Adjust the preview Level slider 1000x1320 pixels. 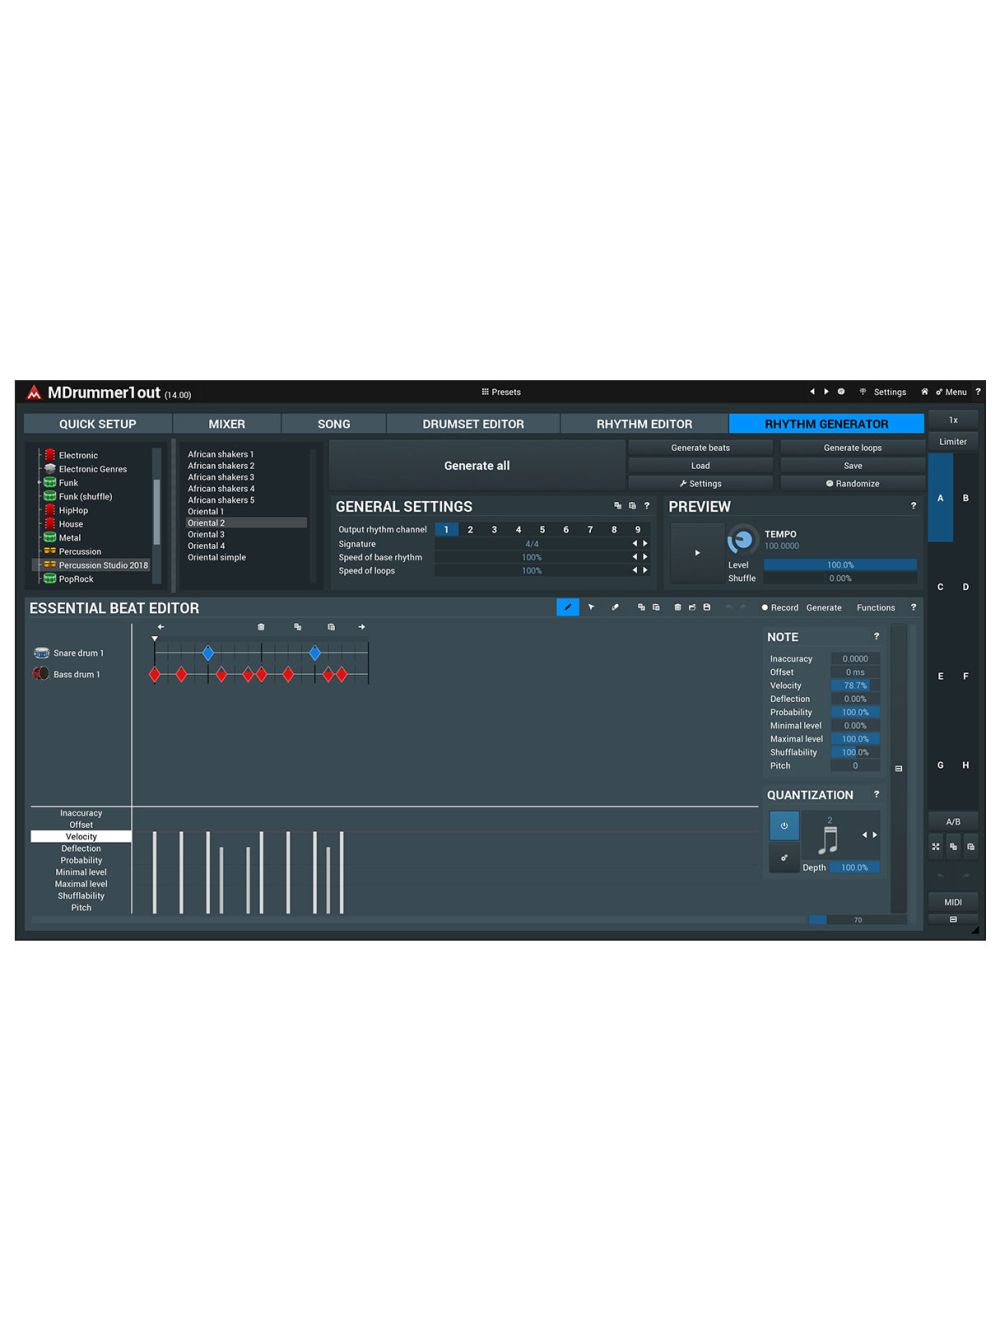coord(840,565)
